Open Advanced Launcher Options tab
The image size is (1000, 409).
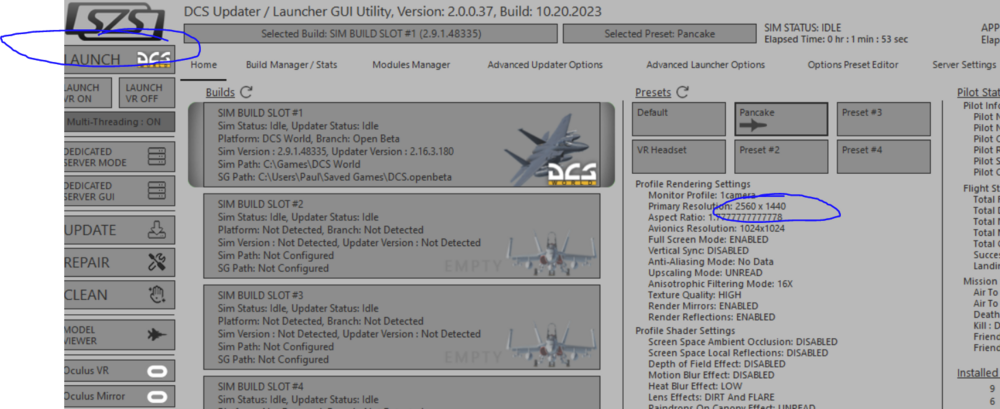[x=705, y=64]
